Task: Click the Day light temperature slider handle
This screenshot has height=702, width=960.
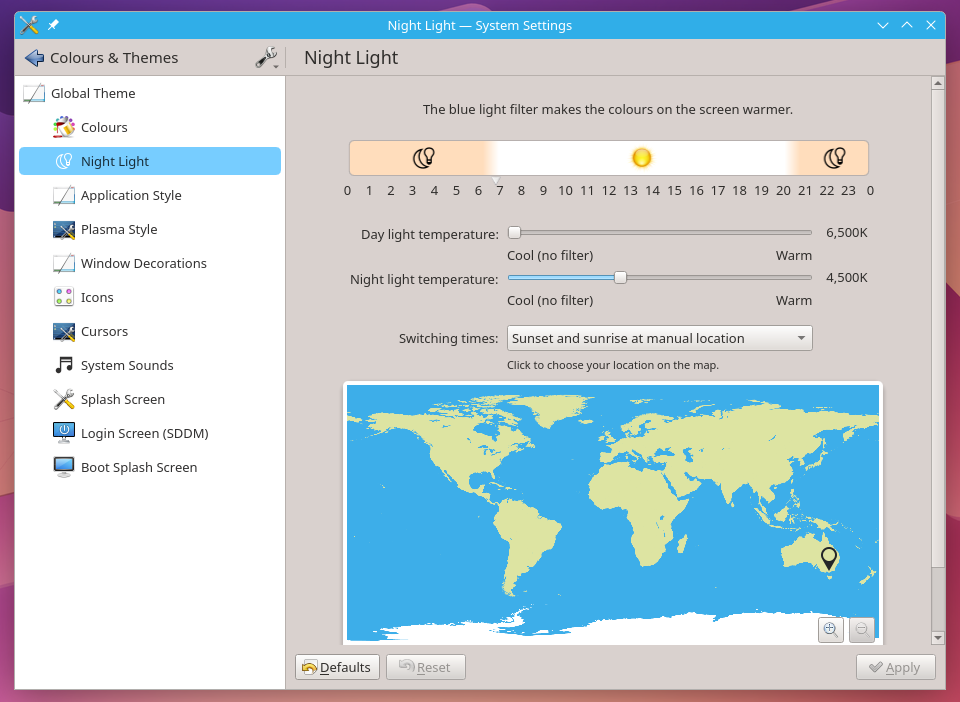Action: click(514, 233)
